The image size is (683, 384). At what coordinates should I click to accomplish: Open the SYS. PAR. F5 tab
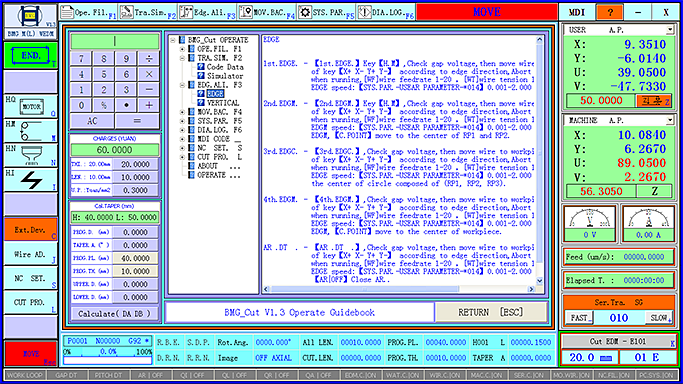326,12
